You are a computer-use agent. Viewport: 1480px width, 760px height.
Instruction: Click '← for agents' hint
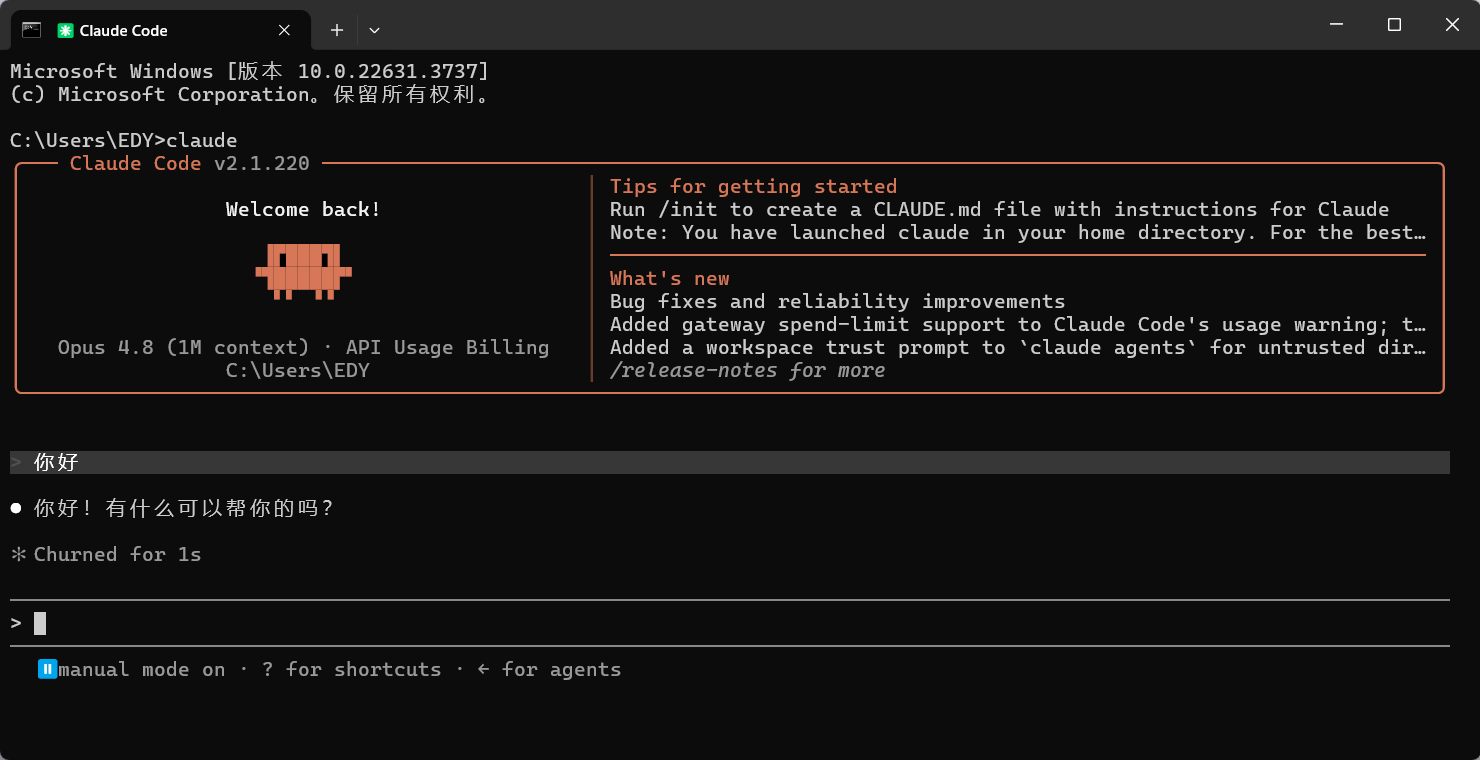point(549,669)
